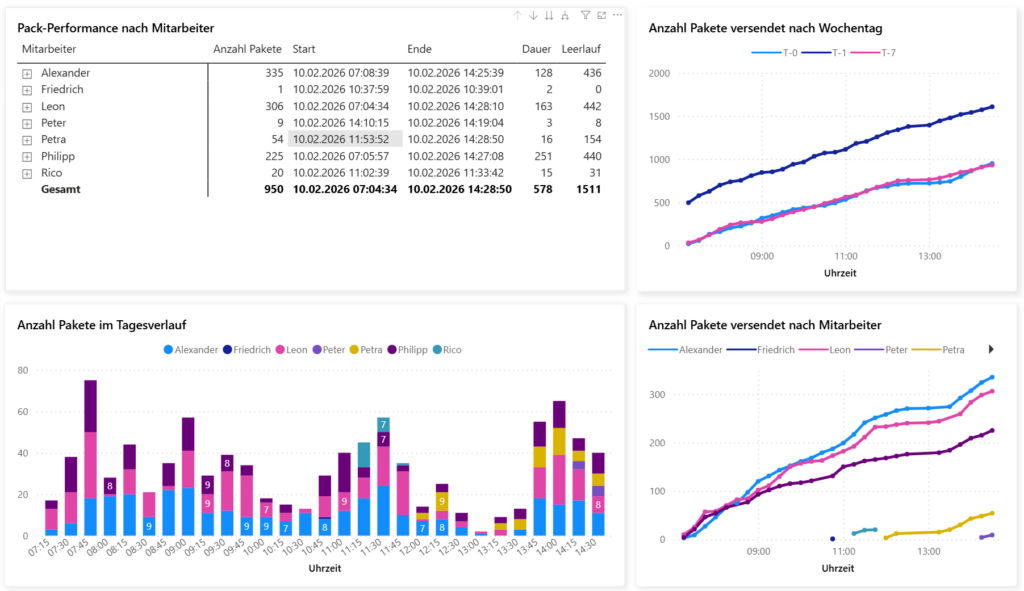Select the highlighted Petra start time cell
Image resolution: width=1024 pixels, height=591 pixels.
(345, 139)
